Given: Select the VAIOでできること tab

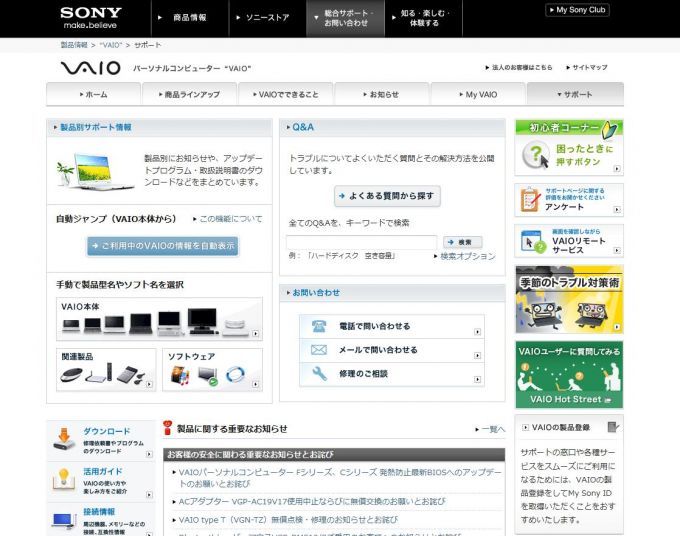Looking at the screenshot, I should pyautogui.click(x=286, y=94).
